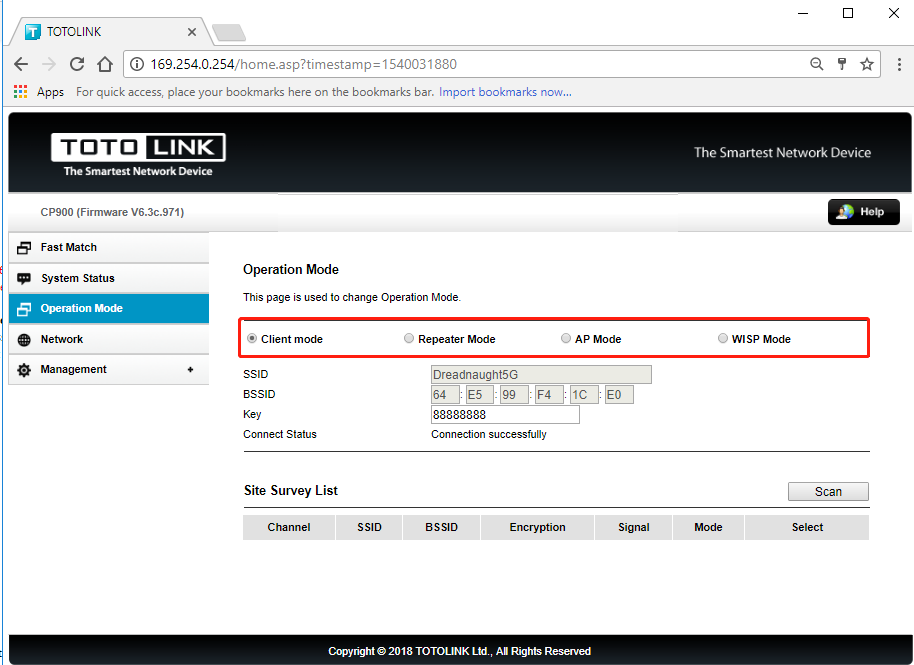Open the Chrome three-dot menu
The width and height of the screenshot is (914, 665).
pos(899,64)
